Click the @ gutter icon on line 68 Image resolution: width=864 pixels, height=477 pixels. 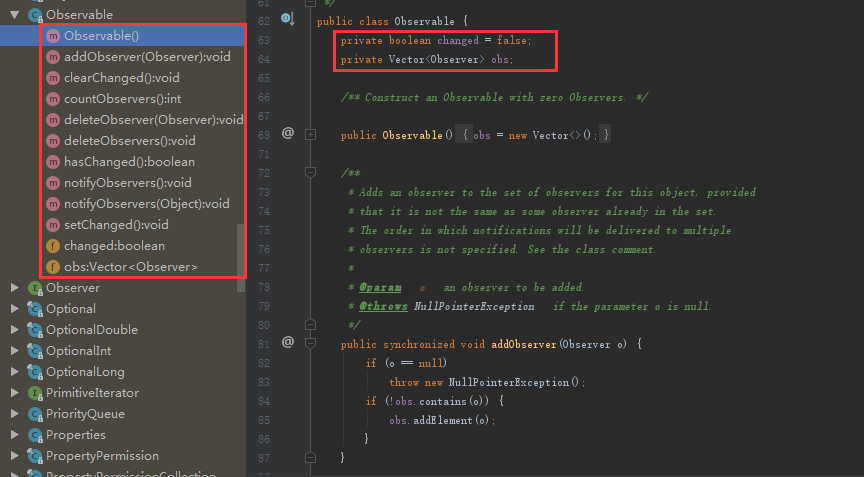[x=288, y=133]
